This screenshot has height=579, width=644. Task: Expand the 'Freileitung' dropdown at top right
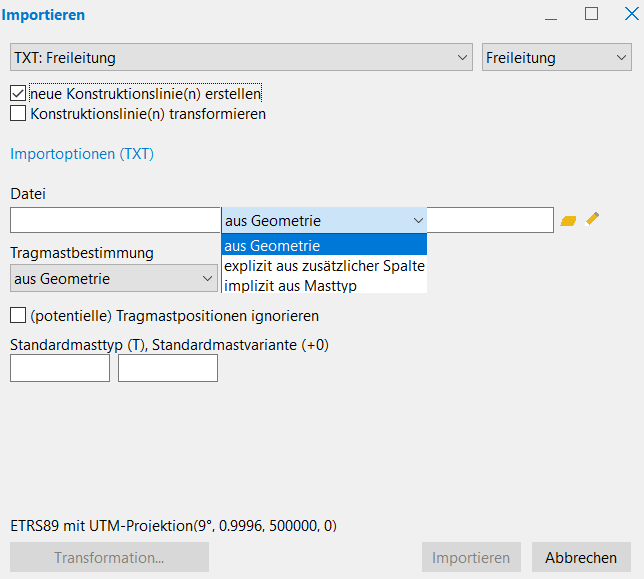coord(556,58)
